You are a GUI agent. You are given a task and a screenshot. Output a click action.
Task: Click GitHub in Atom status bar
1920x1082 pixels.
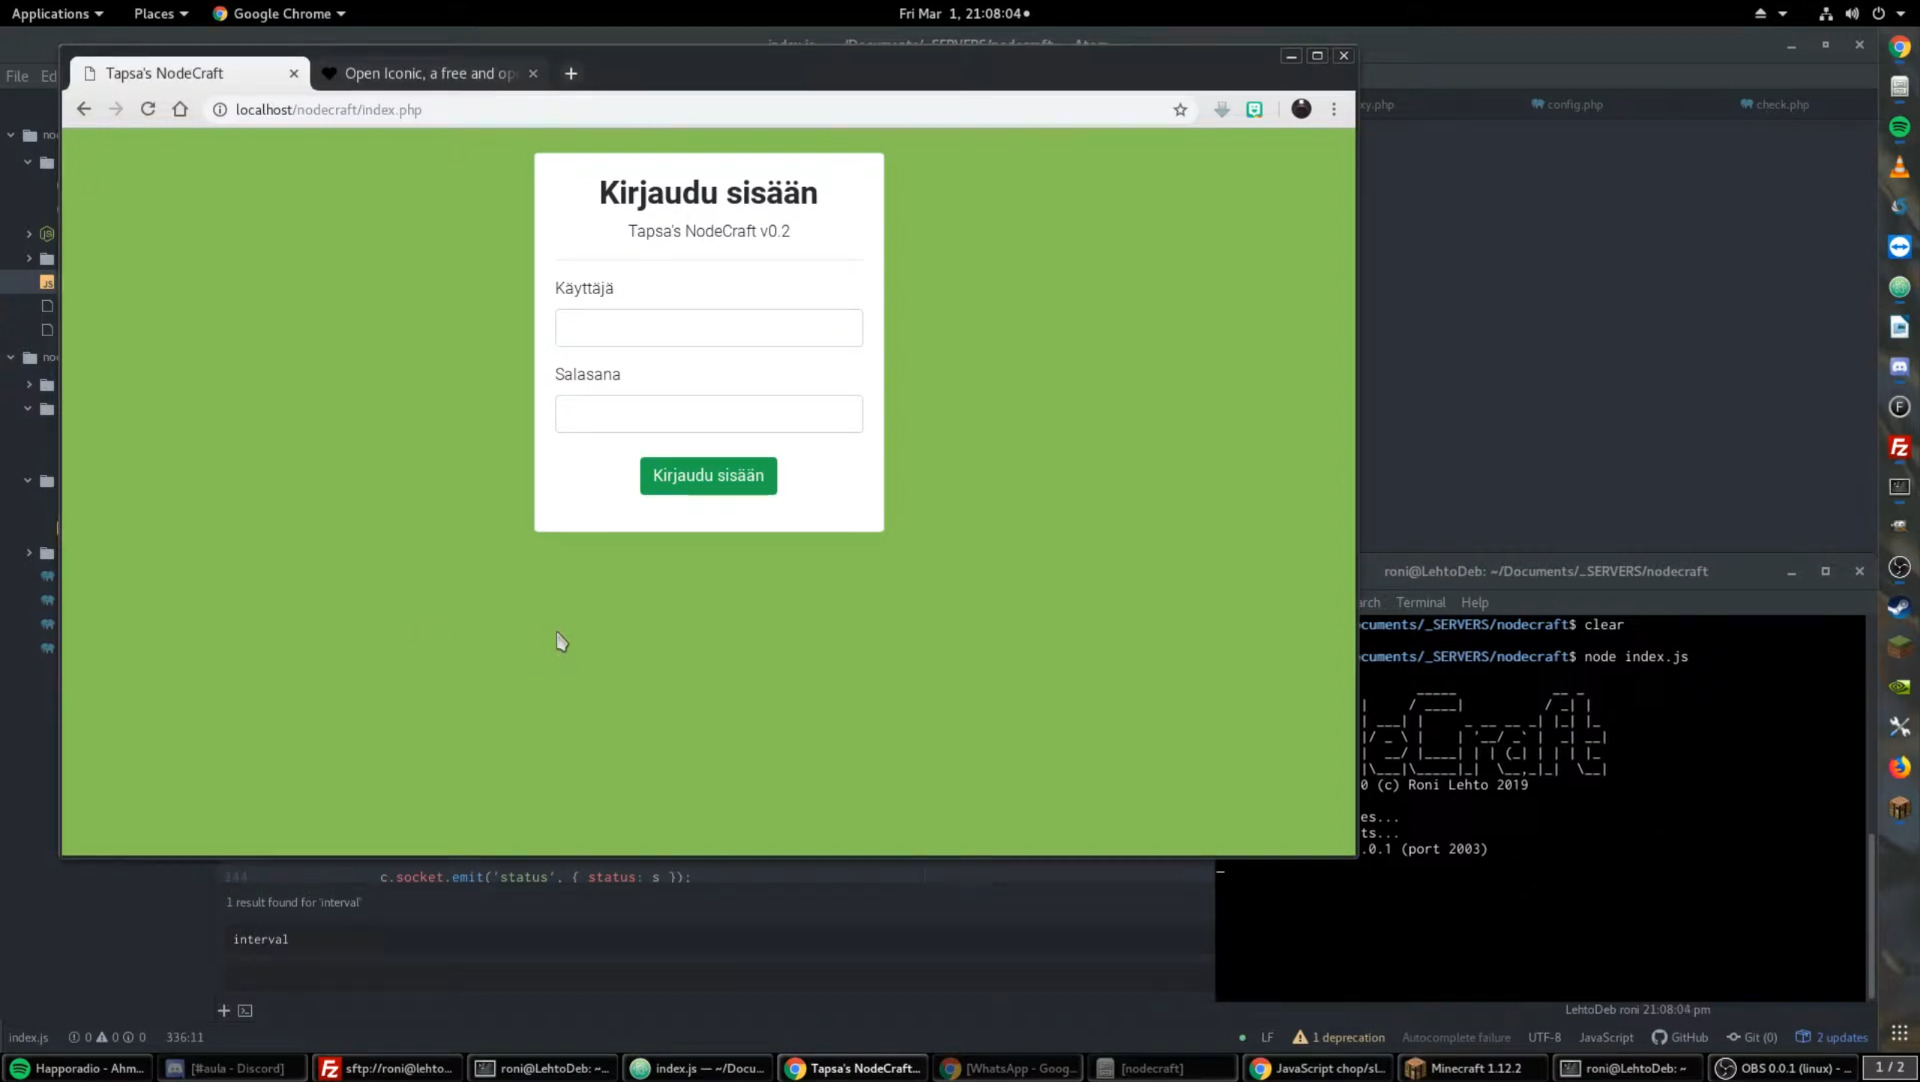pyautogui.click(x=1680, y=1037)
